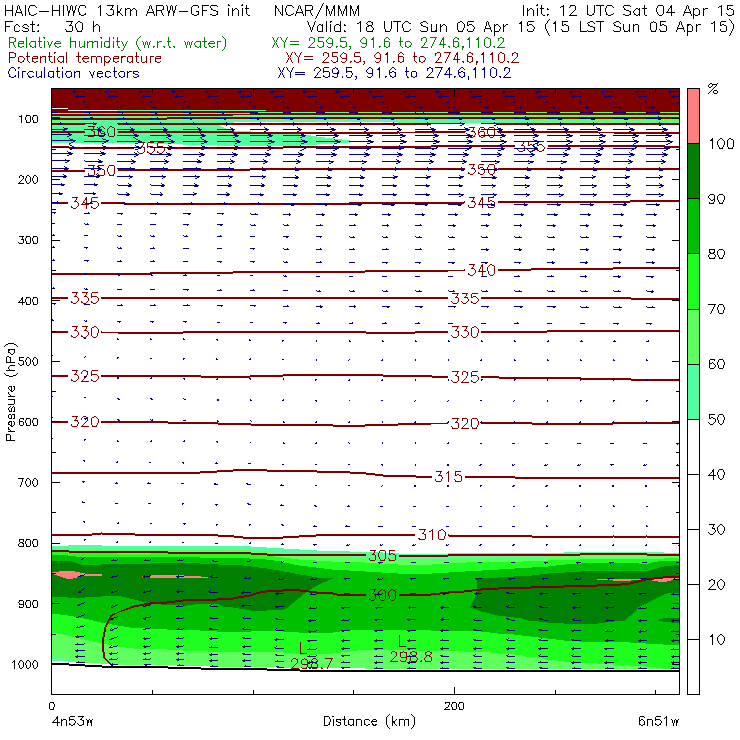Click the blue XY= 259.5, 91.6 coordinates line
The width and height of the screenshot is (740, 740).
[394, 73]
